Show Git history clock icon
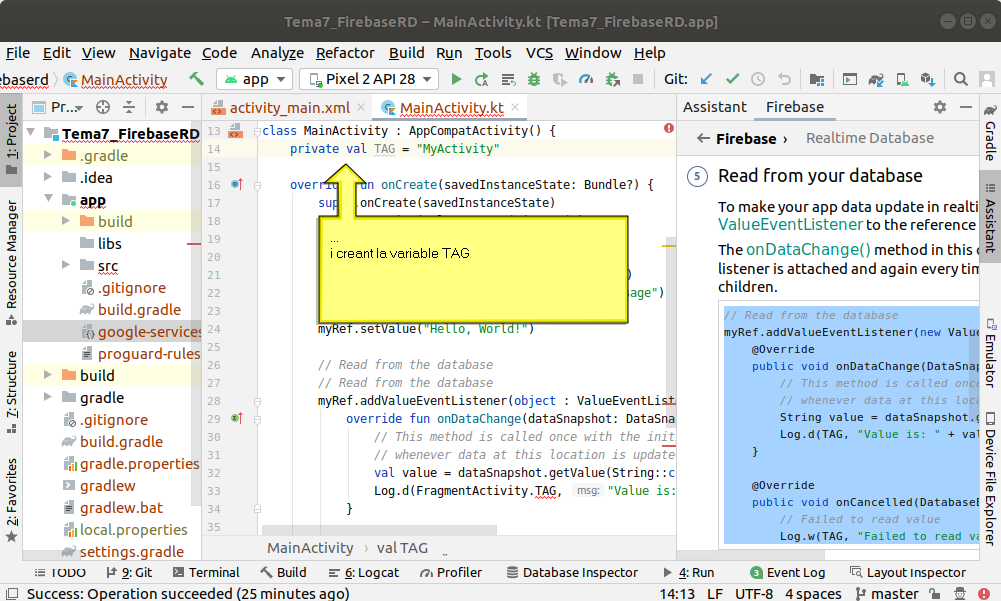 click(758, 79)
